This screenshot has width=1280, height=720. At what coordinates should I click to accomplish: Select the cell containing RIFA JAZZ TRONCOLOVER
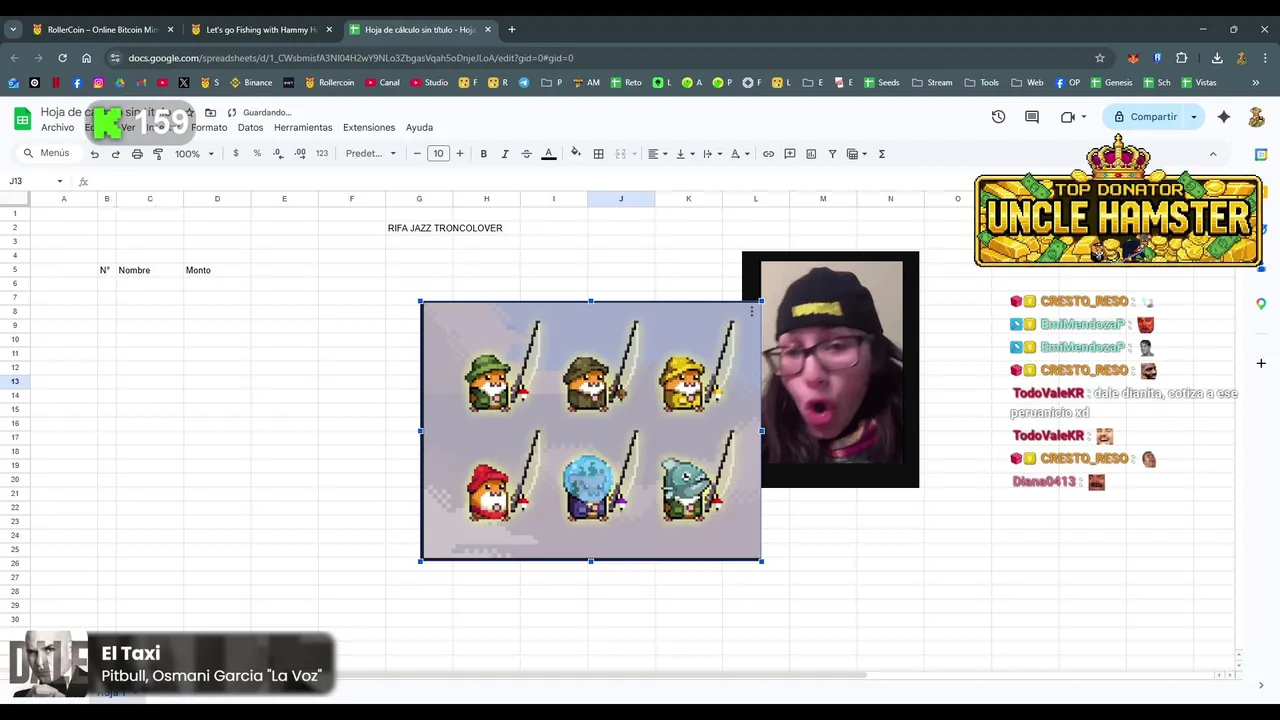tap(445, 228)
